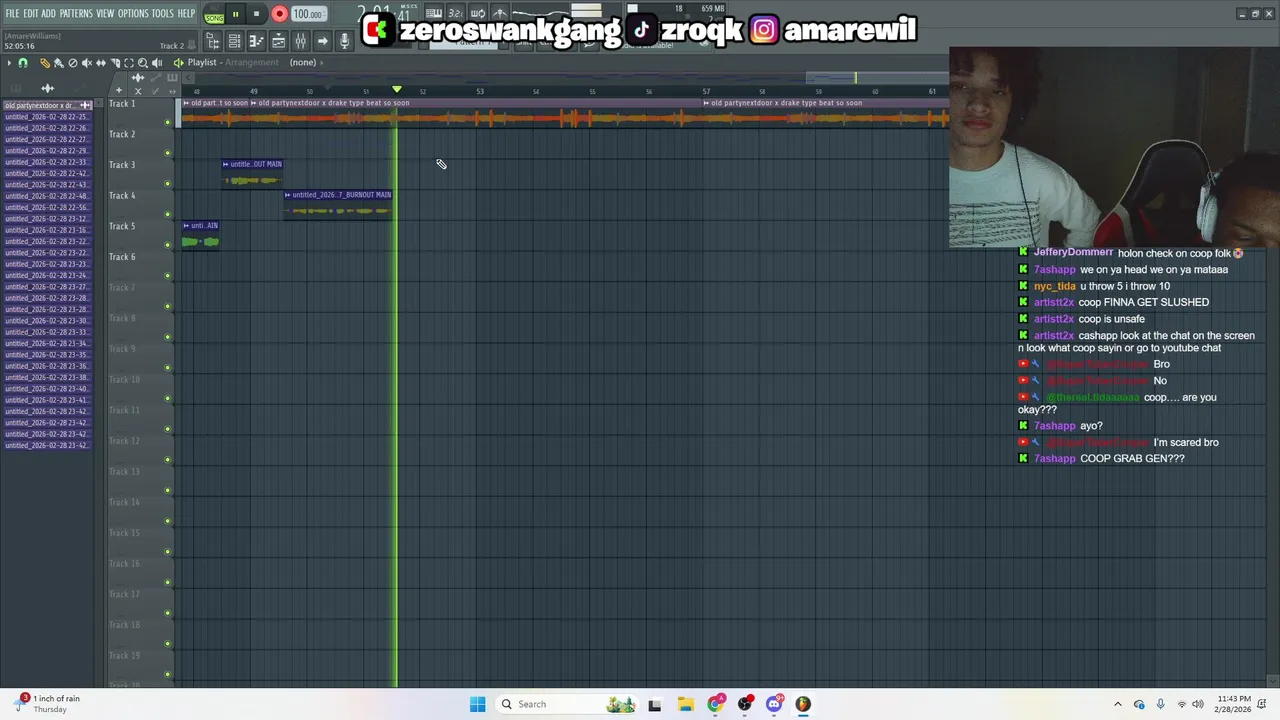Screen dimensions: 1280x720
Task: Open File Explorer from the taskbar
Action: 685,704
